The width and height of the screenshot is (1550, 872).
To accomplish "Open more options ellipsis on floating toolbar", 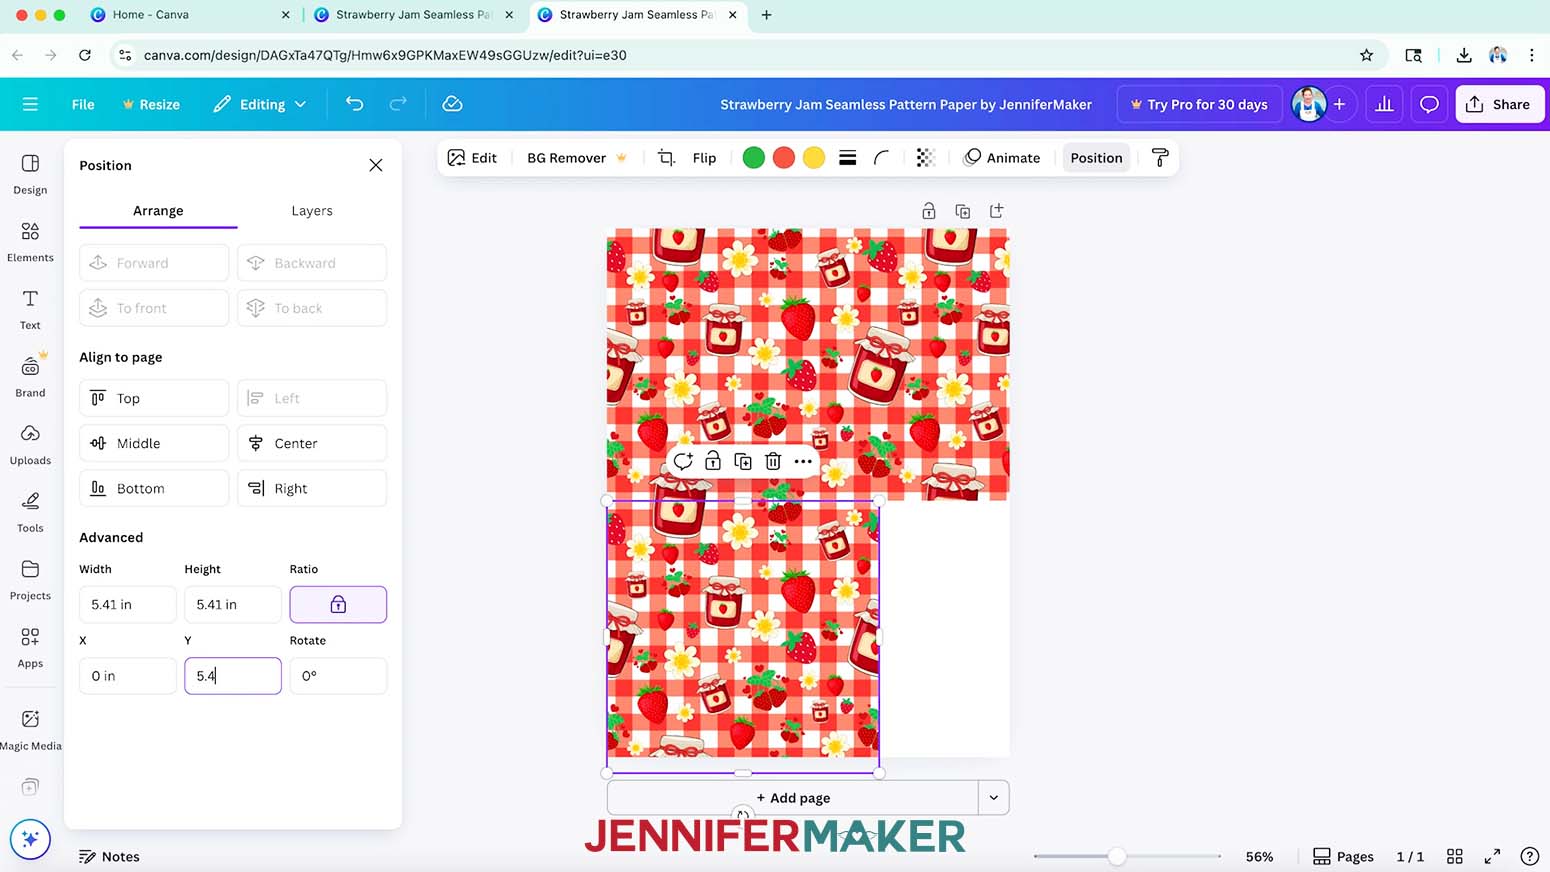I will pyautogui.click(x=803, y=461).
